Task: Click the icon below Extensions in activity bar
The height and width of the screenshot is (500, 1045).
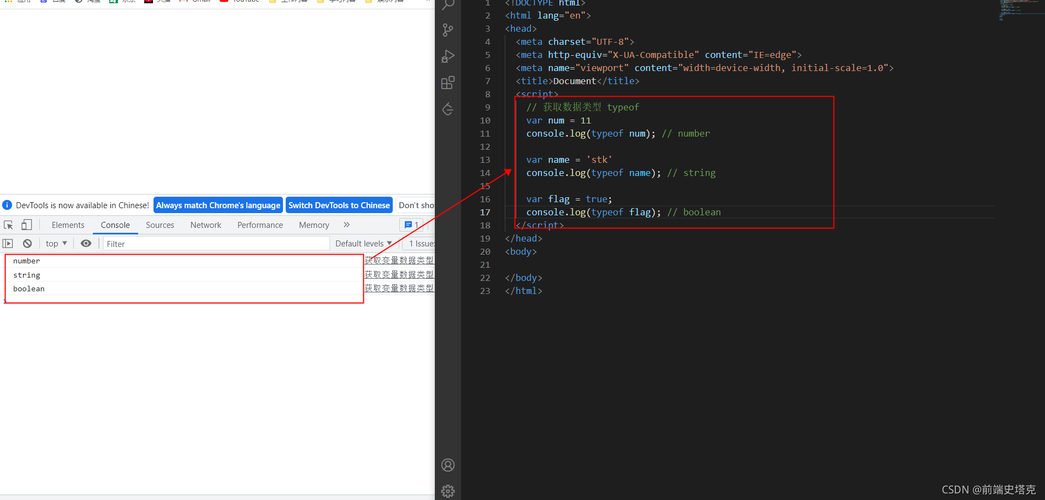Action: pyautogui.click(x=448, y=109)
